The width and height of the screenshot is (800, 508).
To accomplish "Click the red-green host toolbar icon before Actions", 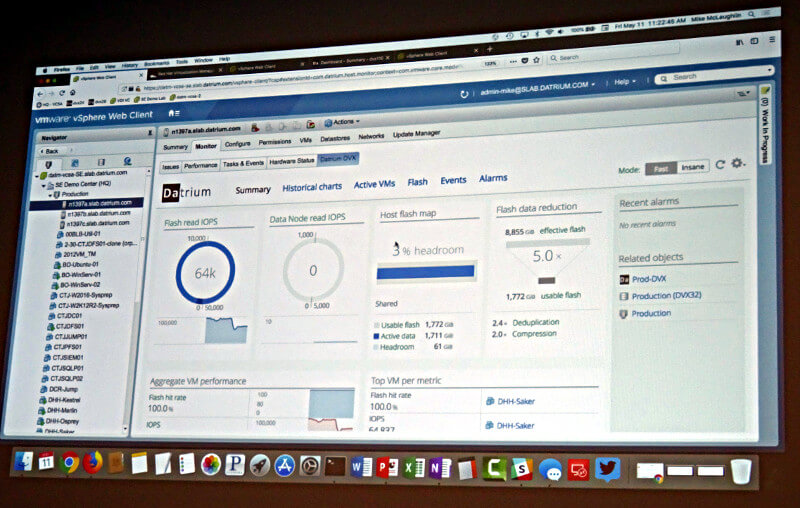I will tap(310, 124).
